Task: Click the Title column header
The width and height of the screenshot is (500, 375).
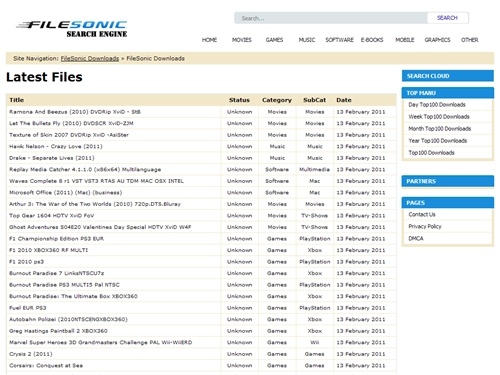Action: tap(17, 100)
